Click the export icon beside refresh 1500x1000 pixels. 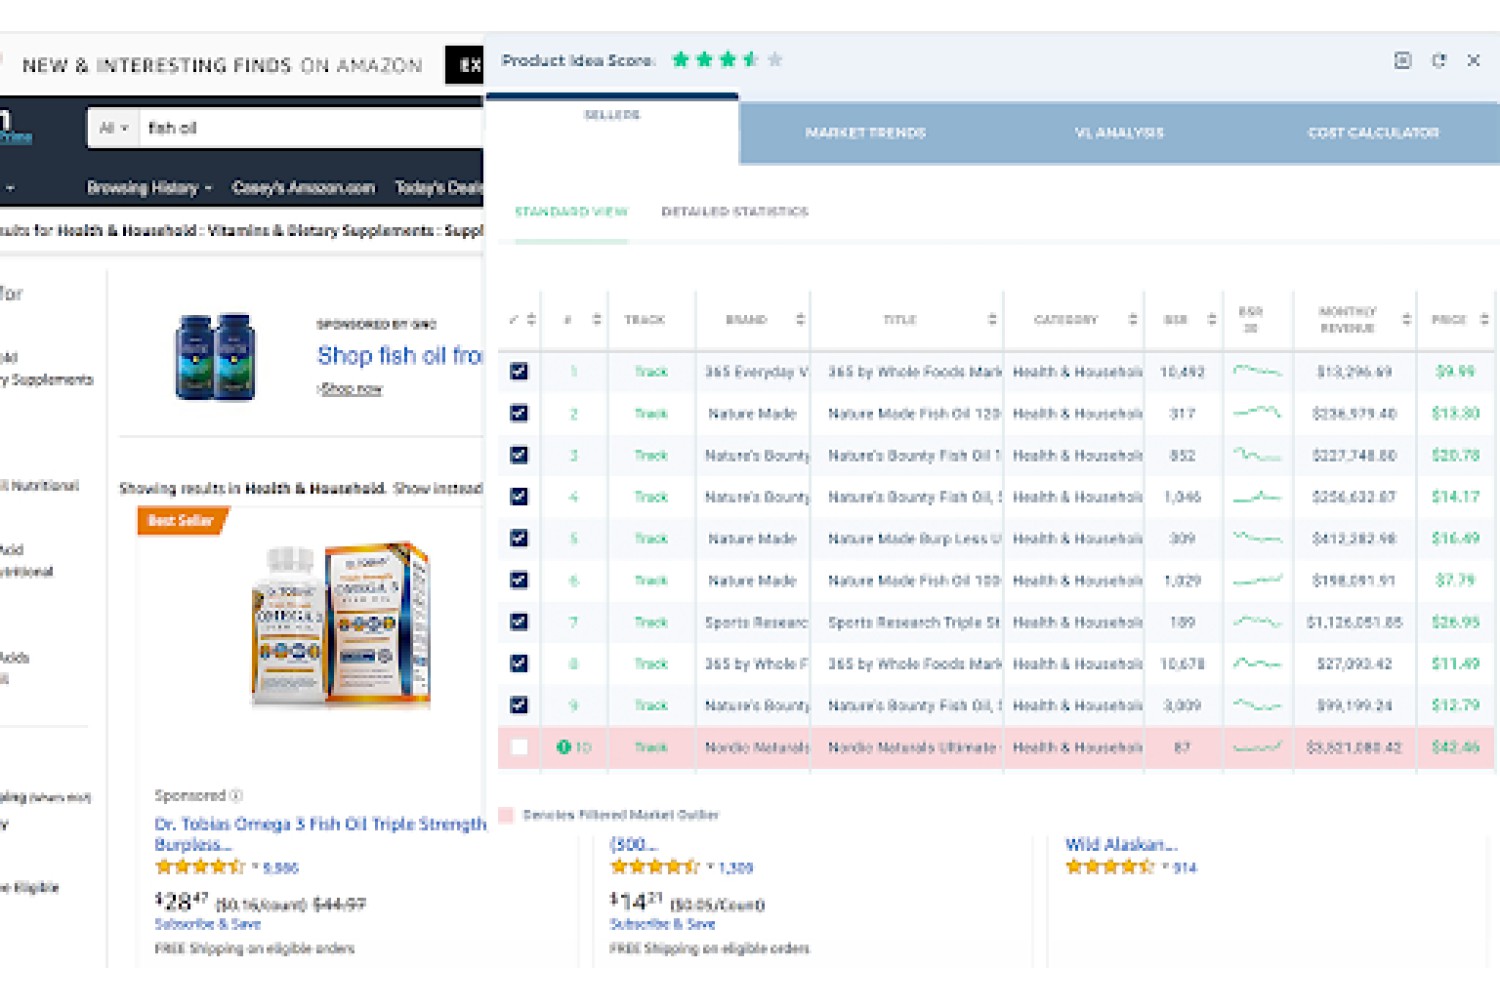[x=1403, y=61]
